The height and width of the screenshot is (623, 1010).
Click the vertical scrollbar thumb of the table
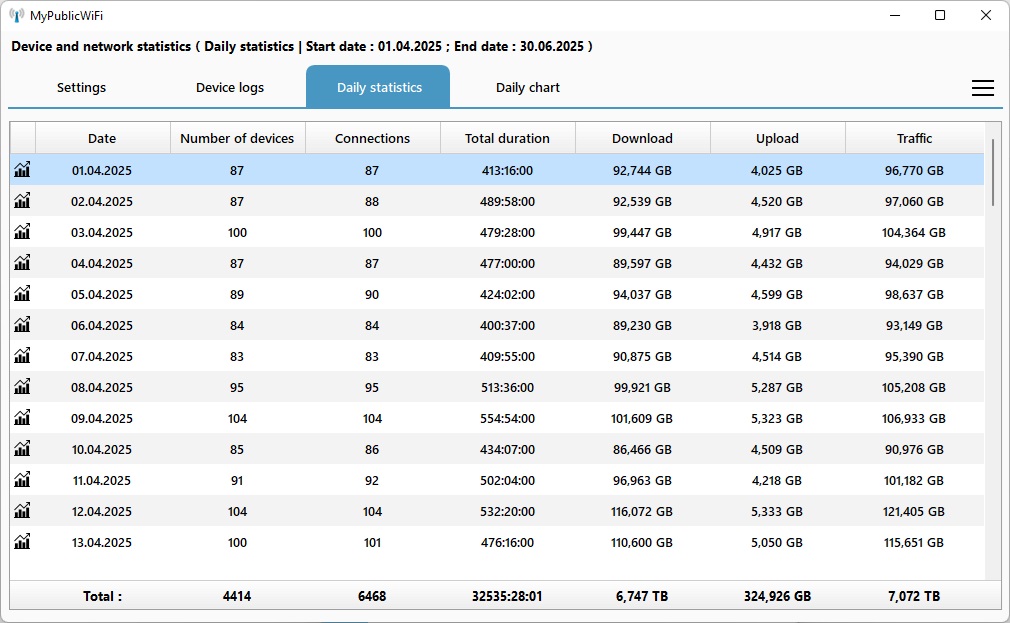click(x=992, y=172)
